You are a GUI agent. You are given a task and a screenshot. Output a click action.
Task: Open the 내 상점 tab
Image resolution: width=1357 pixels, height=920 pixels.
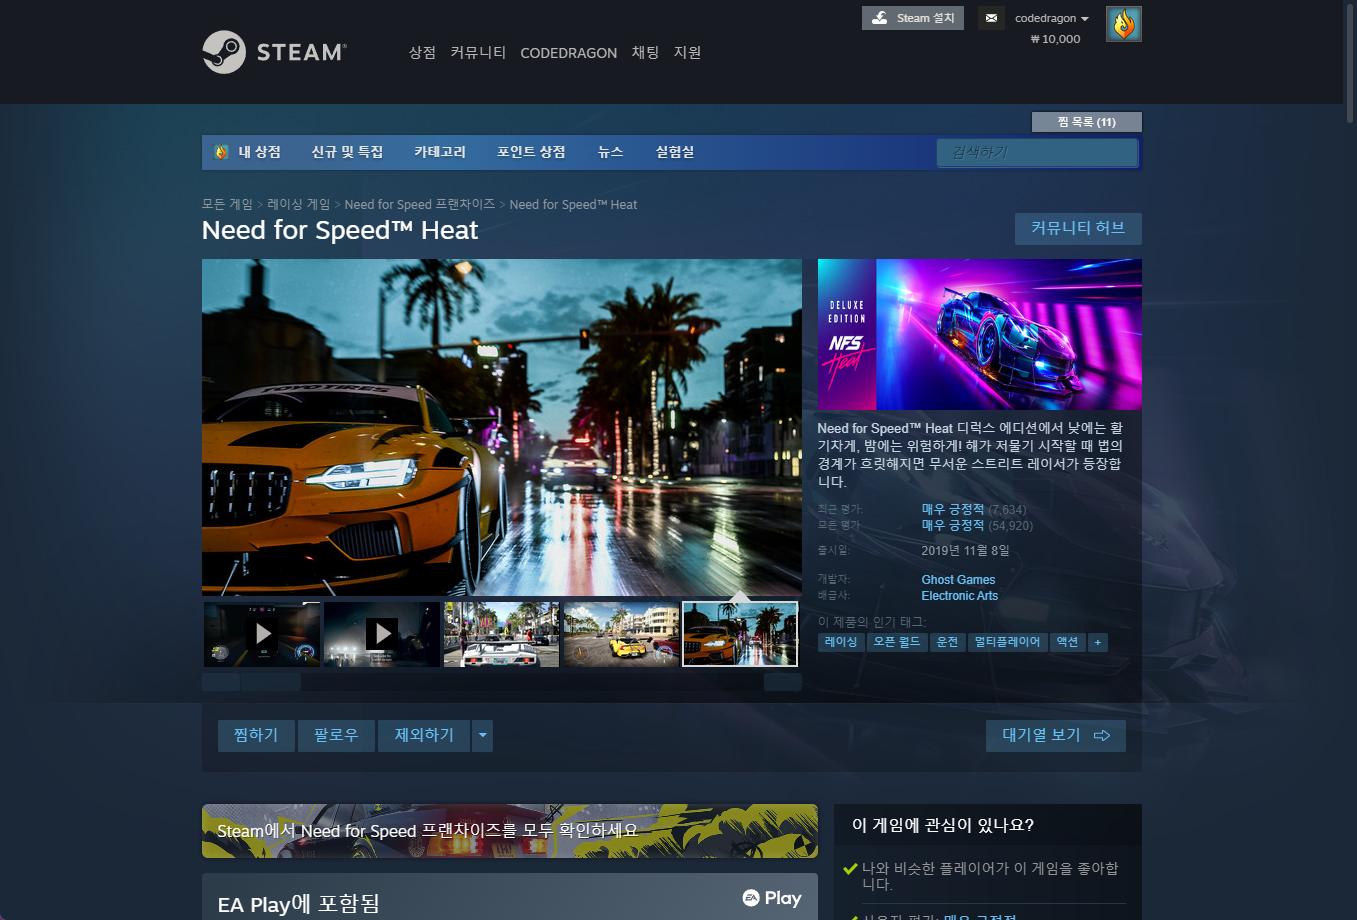[x=248, y=152]
